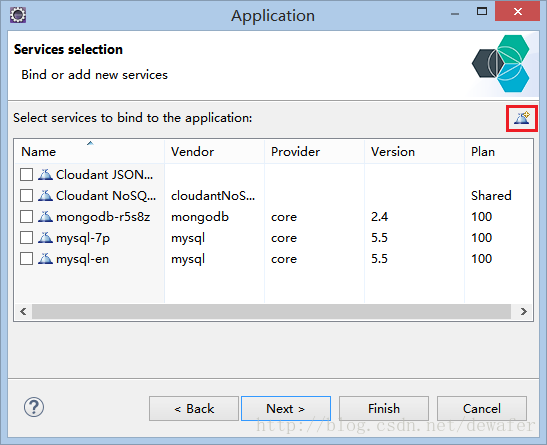Click the mysql-7p row's '100' plan

tap(481, 238)
